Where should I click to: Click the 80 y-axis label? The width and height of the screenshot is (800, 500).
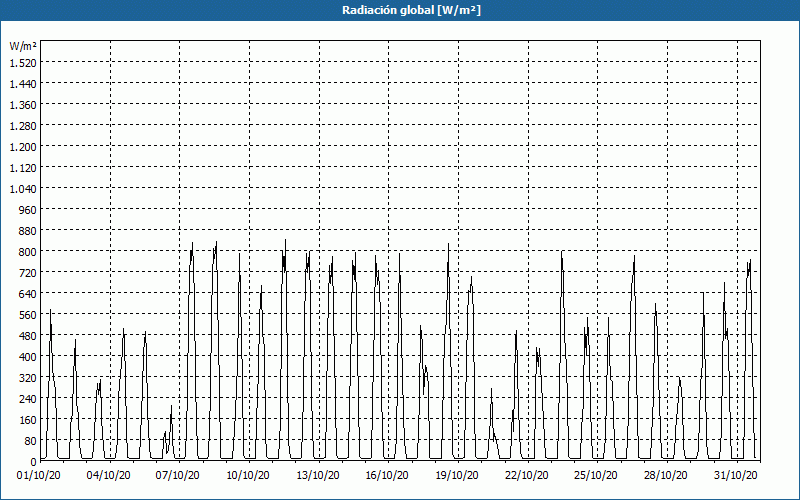[31, 441]
